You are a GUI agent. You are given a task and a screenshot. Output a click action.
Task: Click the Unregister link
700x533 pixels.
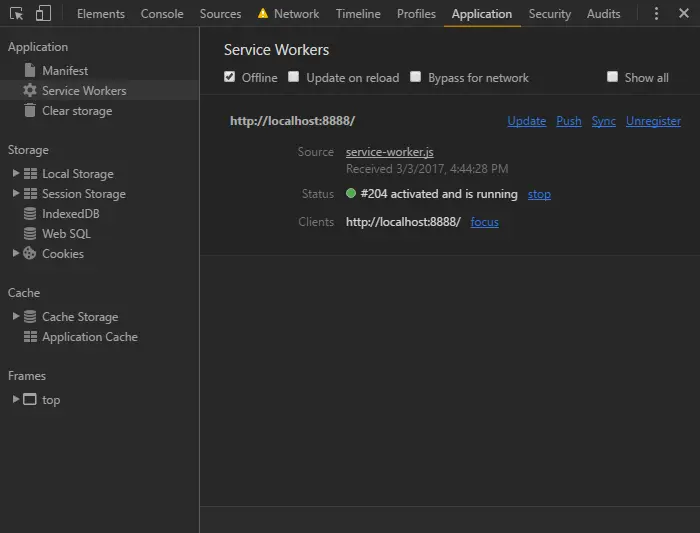(x=653, y=121)
